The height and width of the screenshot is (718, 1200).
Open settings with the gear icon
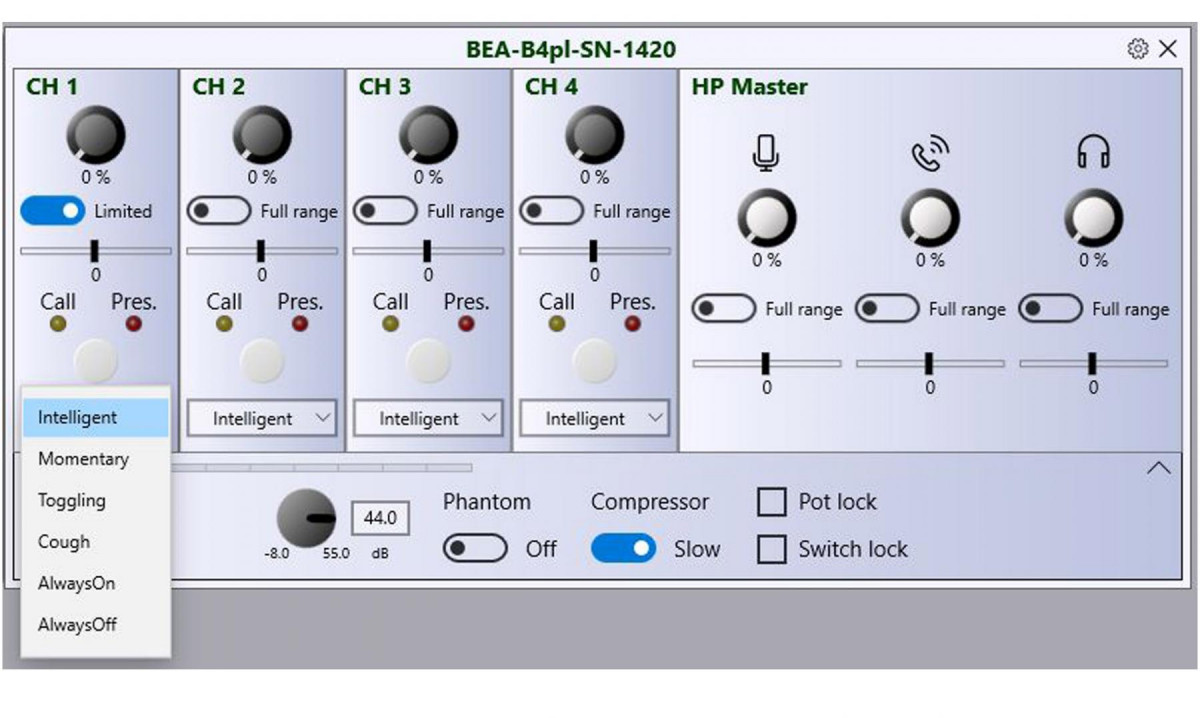[x=1137, y=49]
